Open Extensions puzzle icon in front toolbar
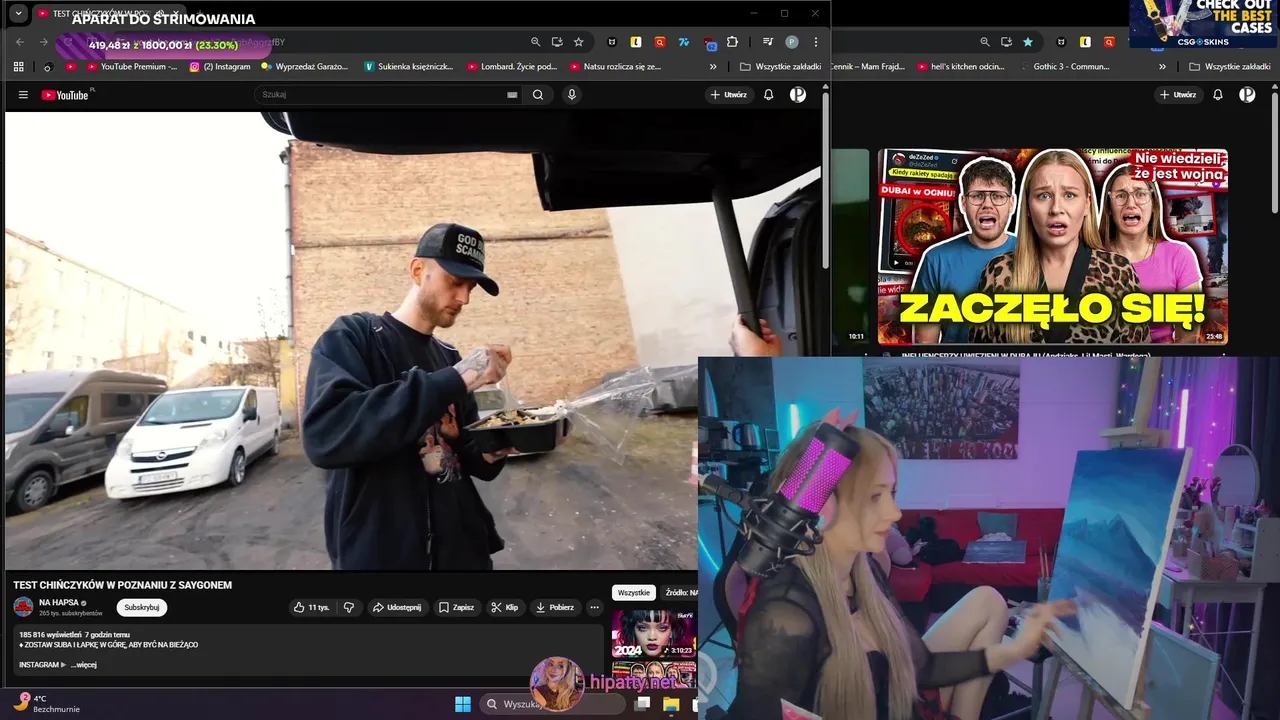This screenshot has height=720, width=1280. coord(732,42)
